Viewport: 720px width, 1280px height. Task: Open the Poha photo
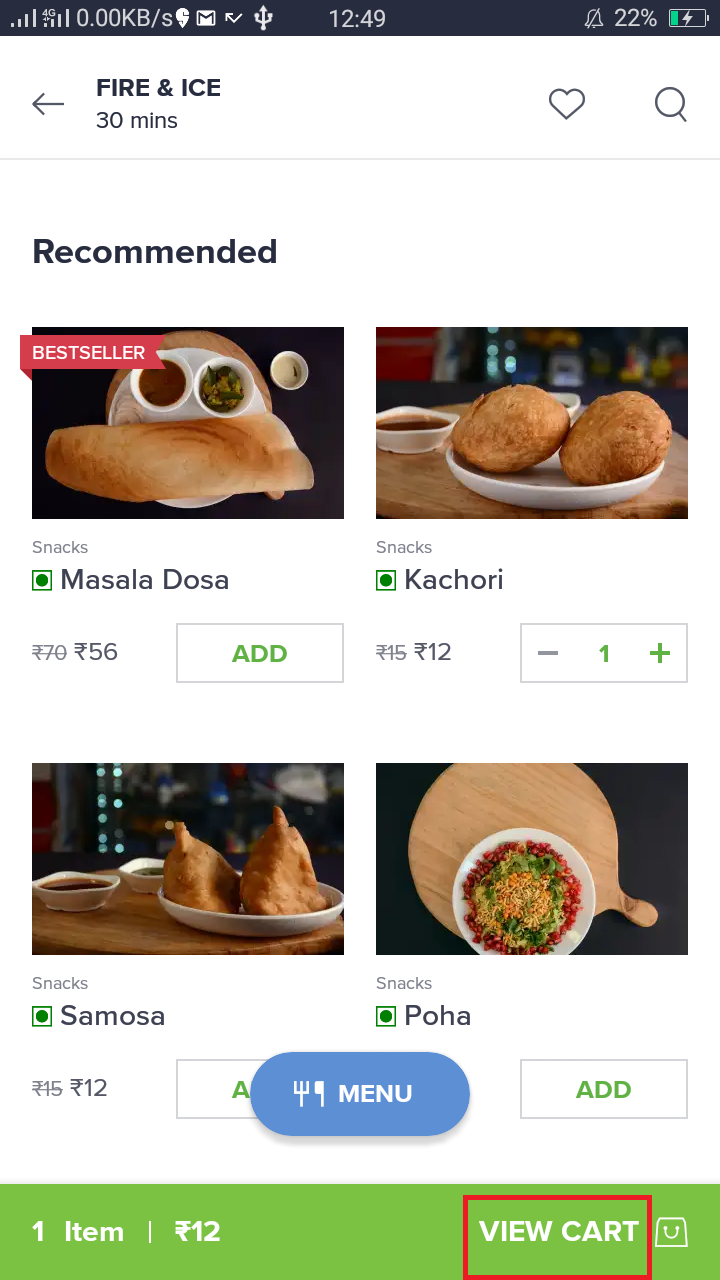click(532, 859)
